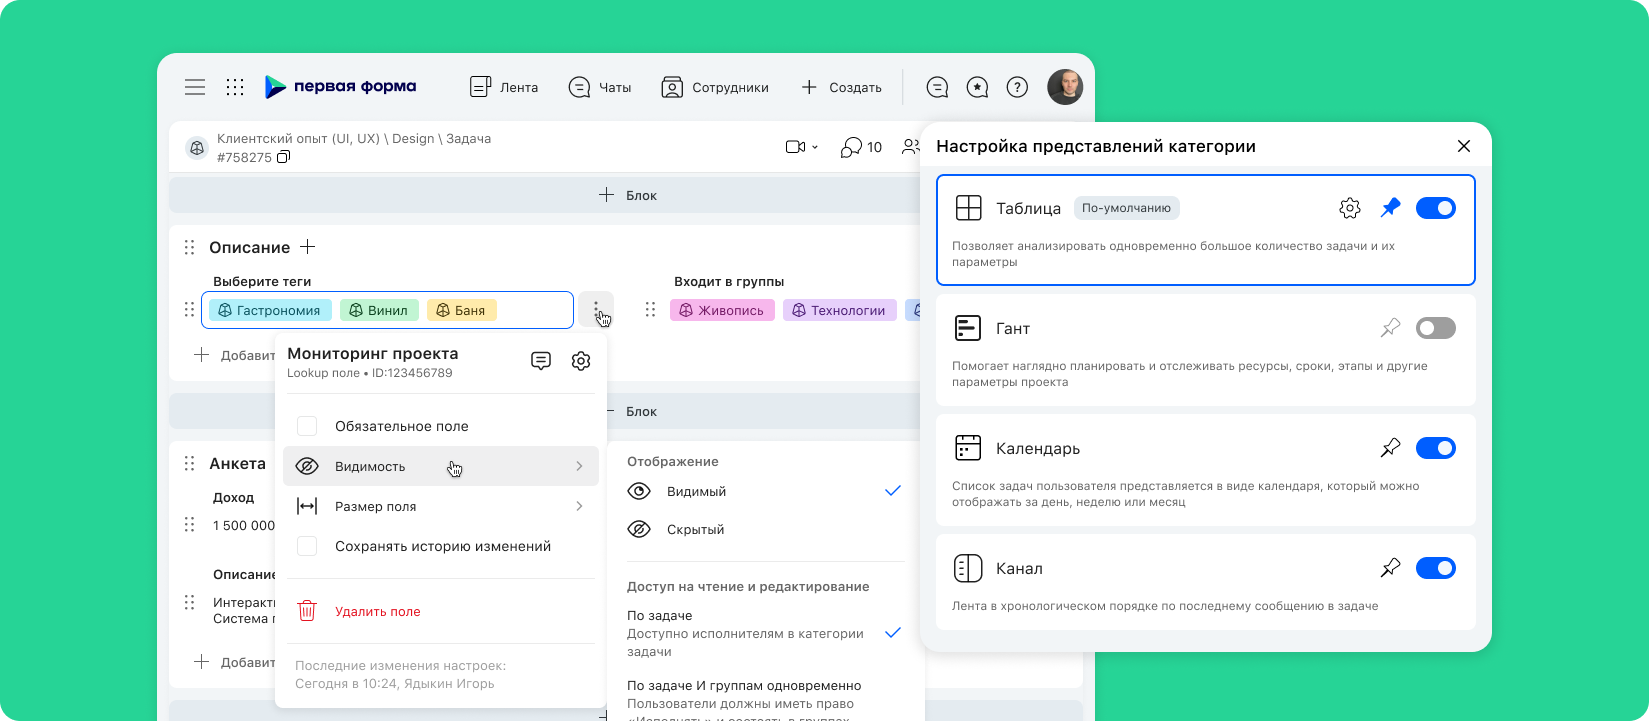Select the Размер поля menu item
This screenshot has width=1649, height=721.
click(441, 506)
